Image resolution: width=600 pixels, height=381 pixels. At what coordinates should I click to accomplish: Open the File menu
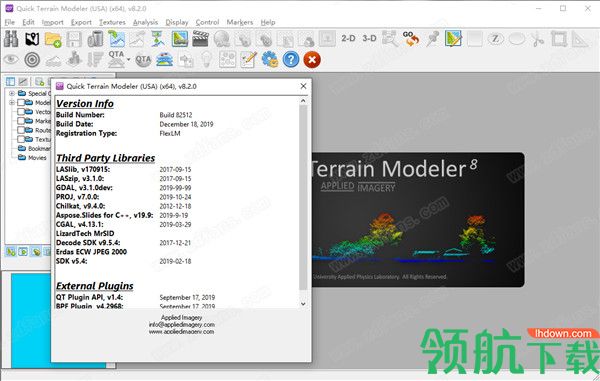coord(10,22)
